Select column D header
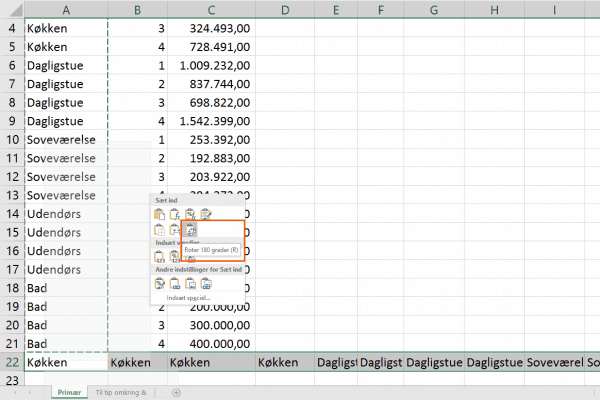 click(284, 9)
